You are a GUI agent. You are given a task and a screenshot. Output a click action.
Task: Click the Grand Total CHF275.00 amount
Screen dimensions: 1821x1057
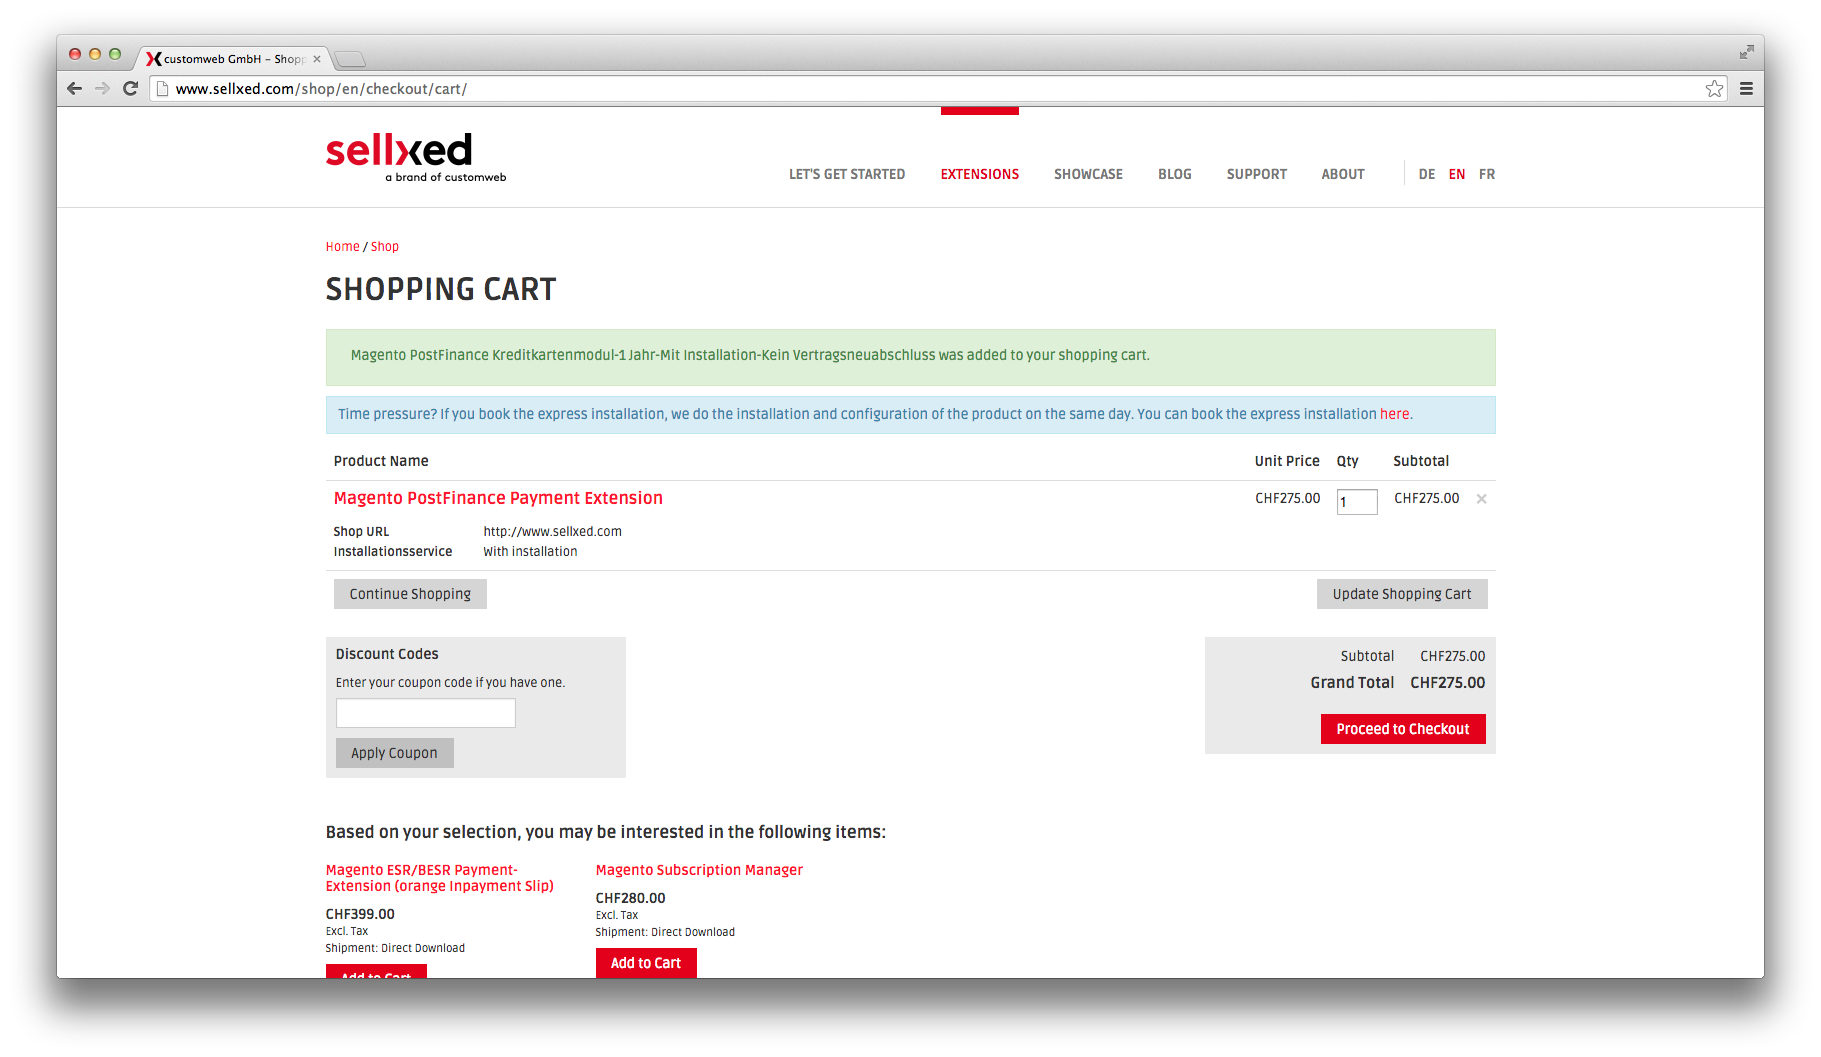click(1447, 683)
